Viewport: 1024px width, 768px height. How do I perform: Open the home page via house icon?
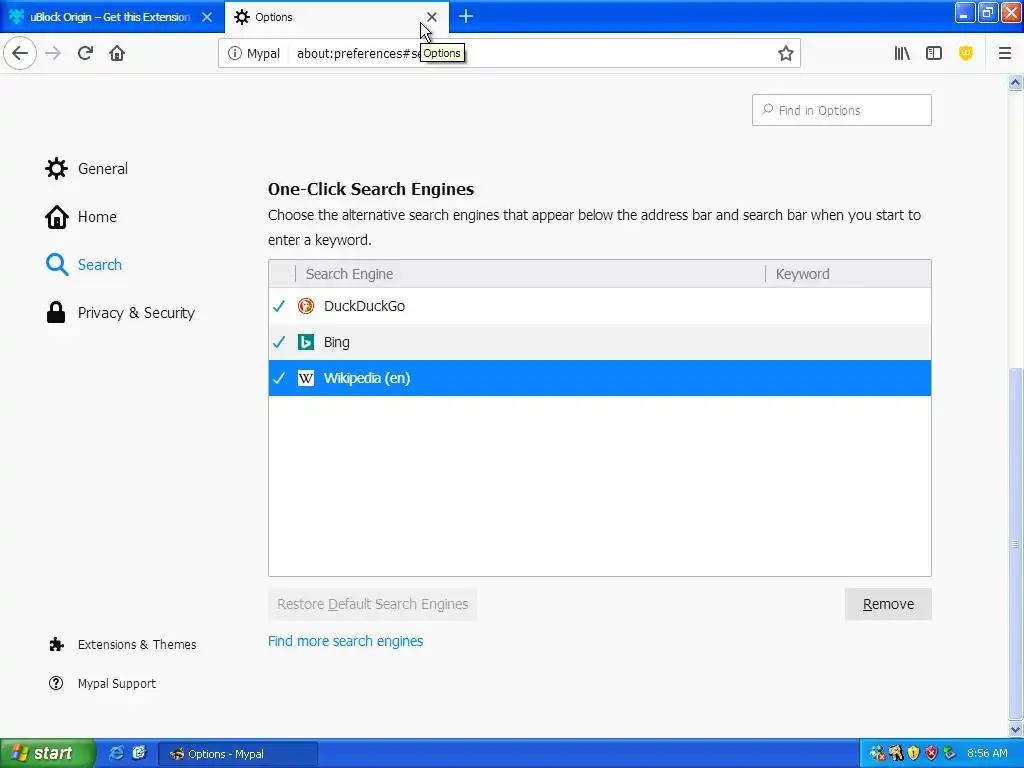pyautogui.click(x=117, y=53)
